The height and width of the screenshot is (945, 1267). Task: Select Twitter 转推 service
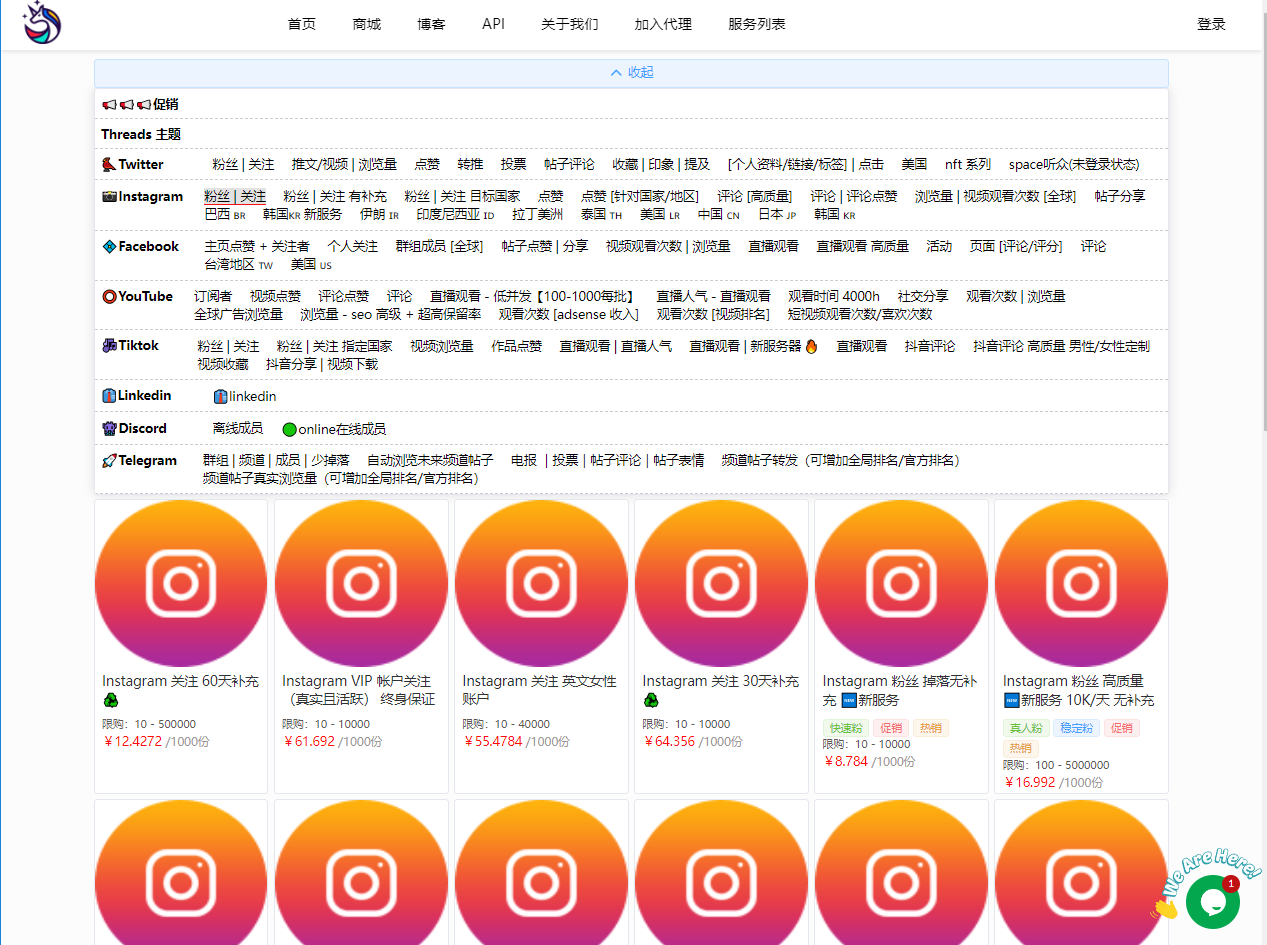[x=470, y=164]
